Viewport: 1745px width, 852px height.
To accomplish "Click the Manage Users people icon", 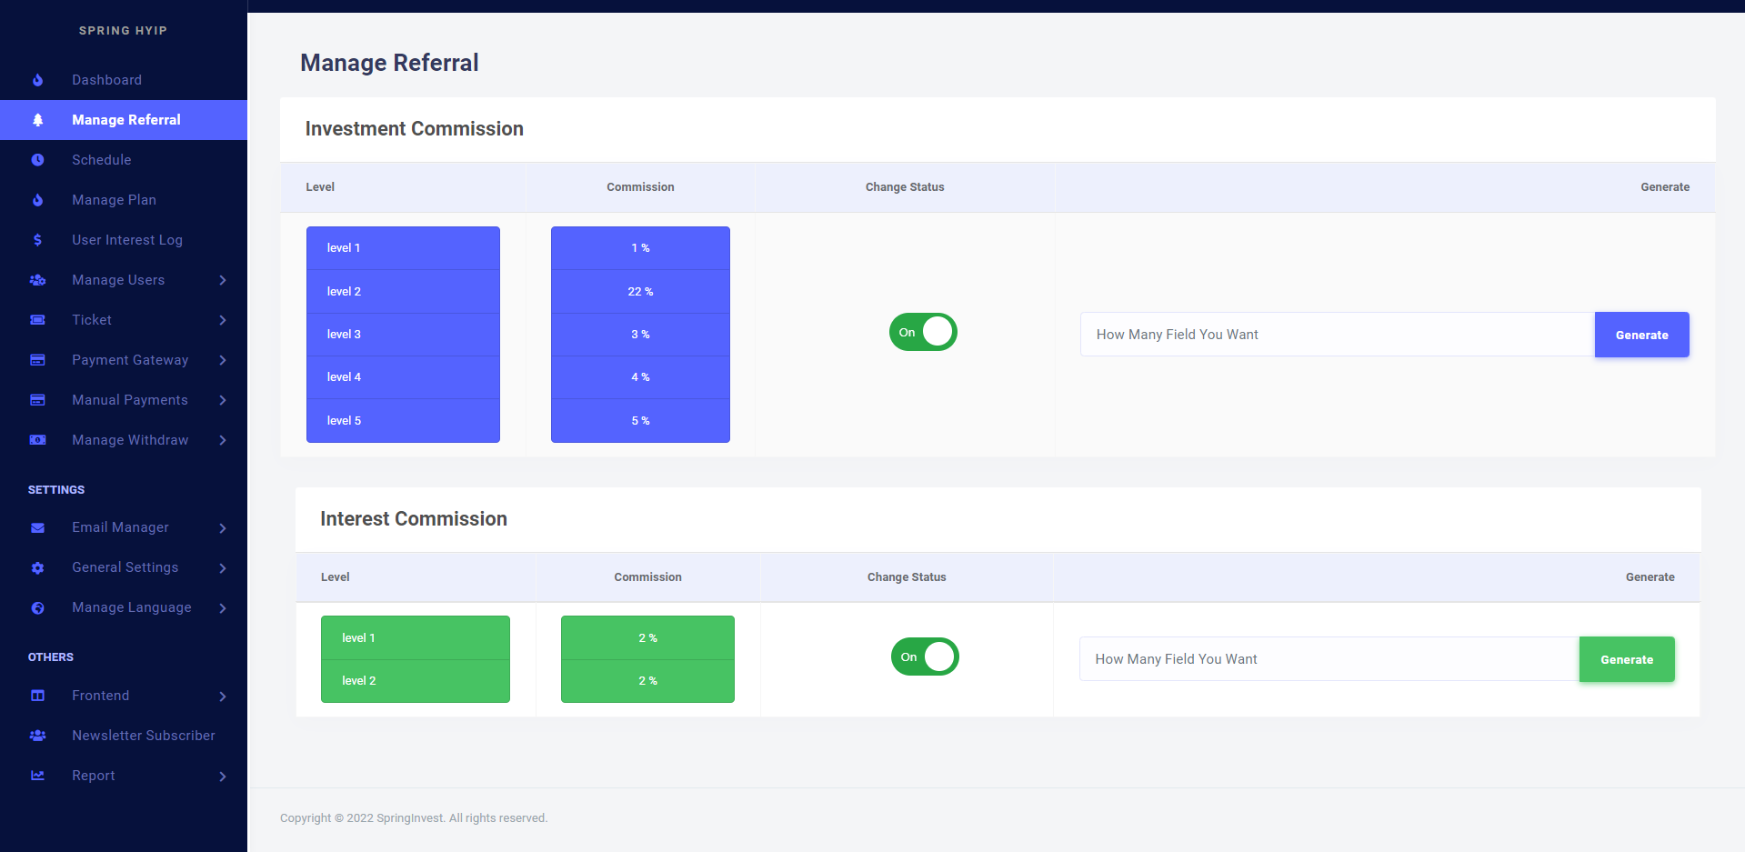I will click(x=38, y=280).
